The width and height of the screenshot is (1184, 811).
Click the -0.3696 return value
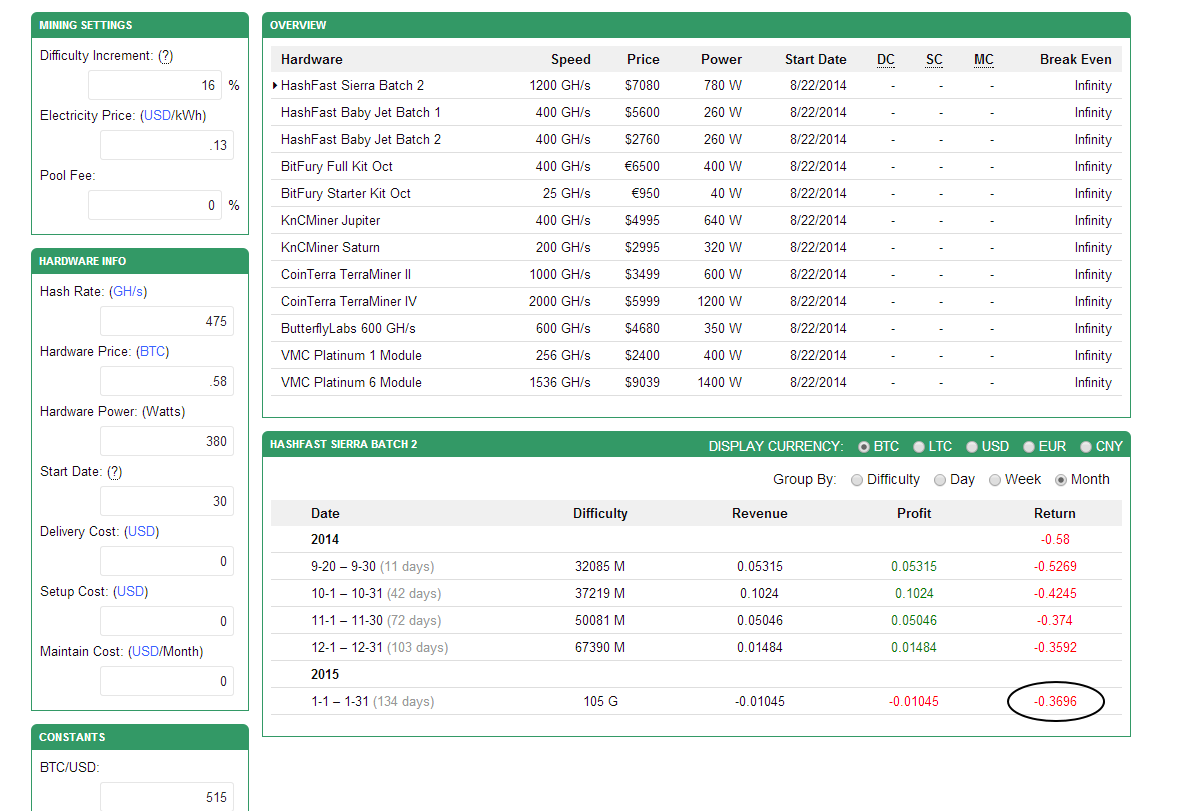(1056, 702)
